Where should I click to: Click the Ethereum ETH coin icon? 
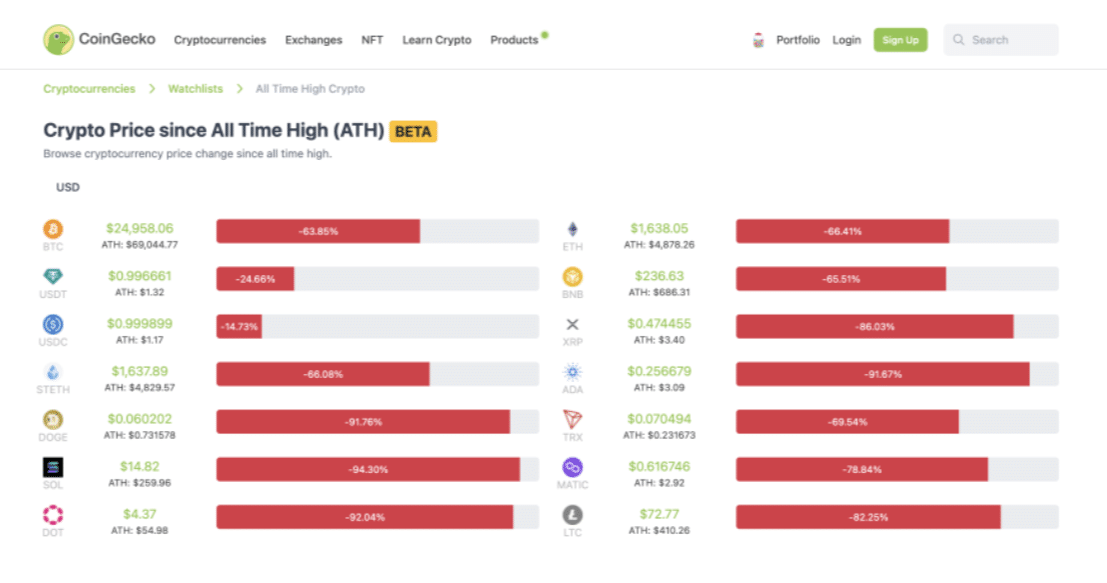pyautogui.click(x=573, y=229)
